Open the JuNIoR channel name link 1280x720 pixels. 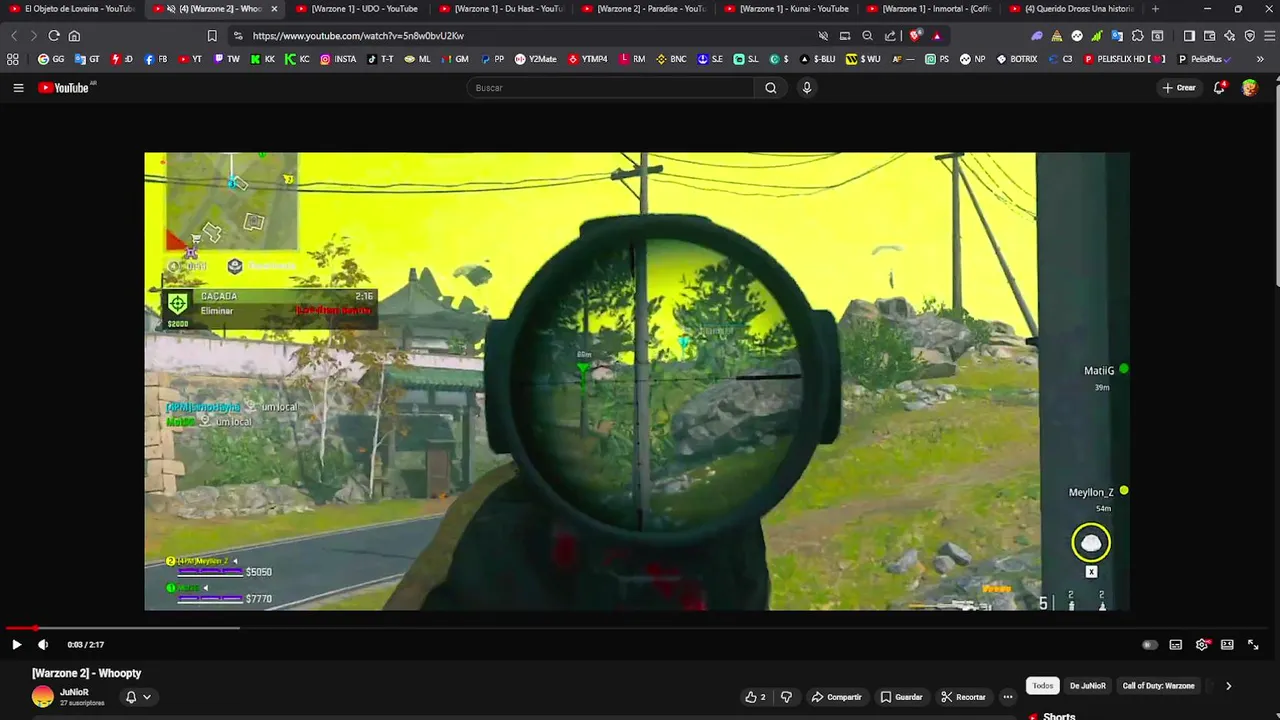[x=74, y=691]
